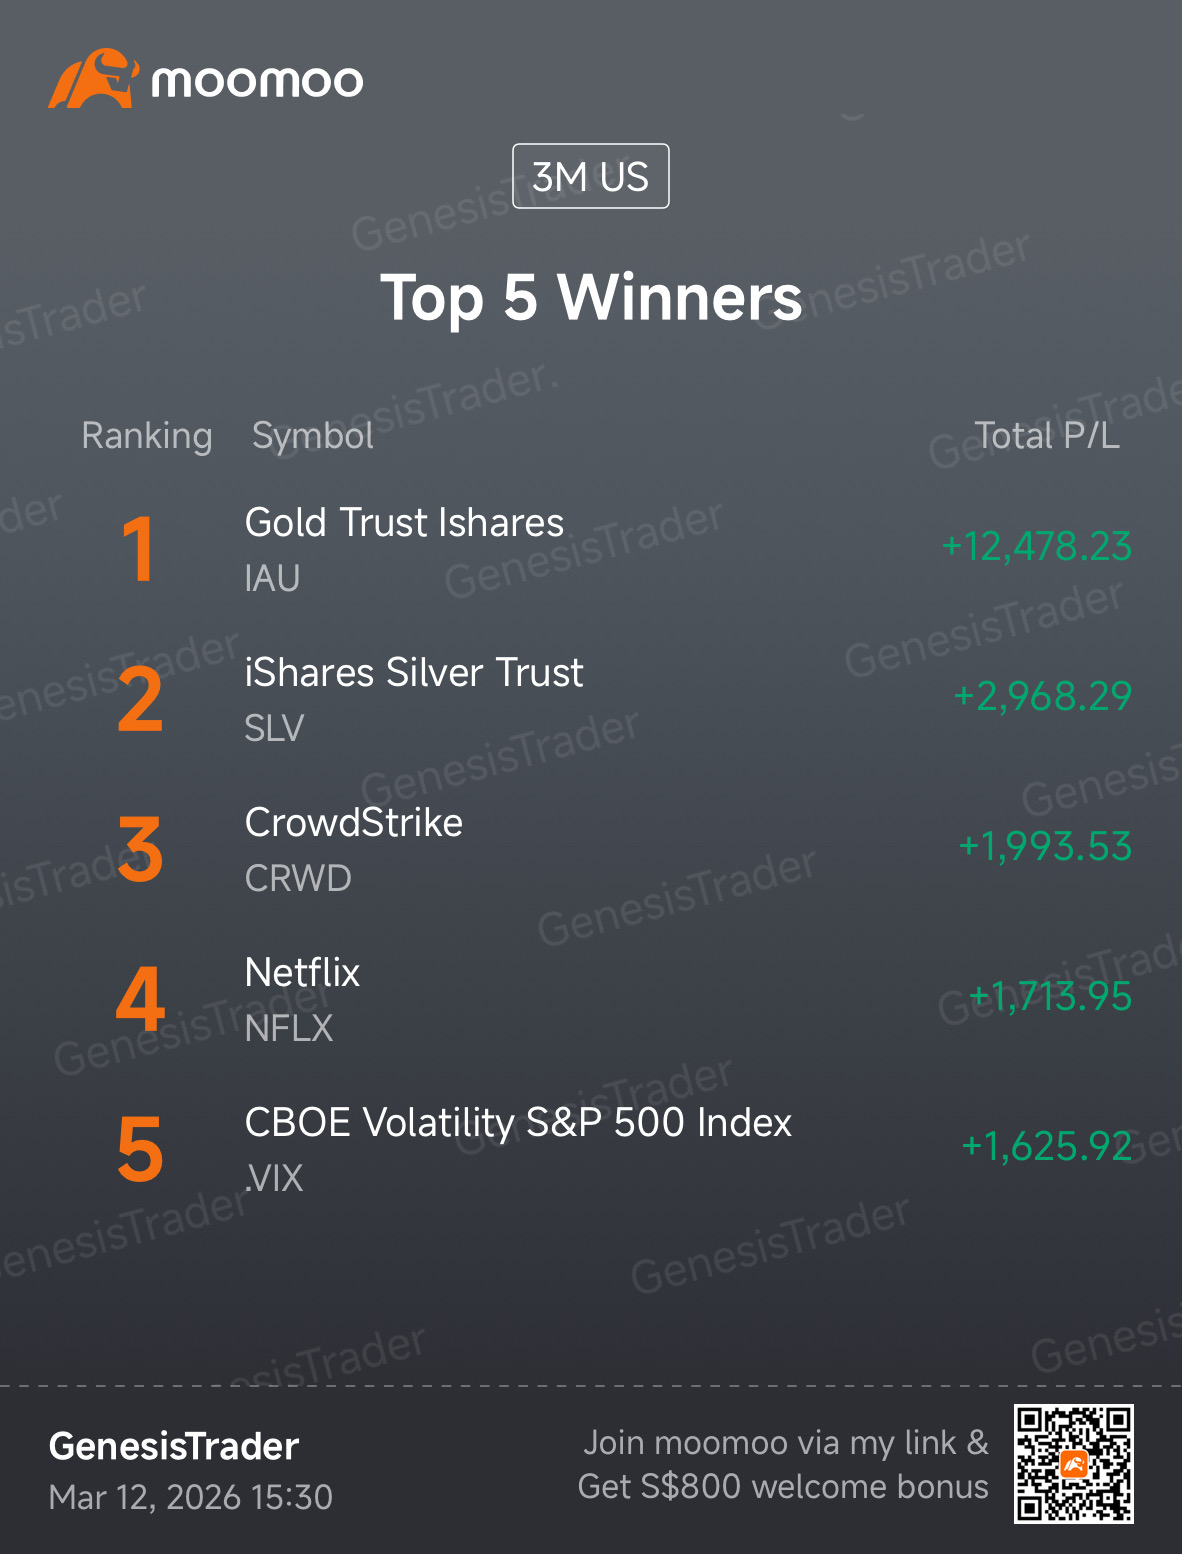
Task: Click the moomoo bull logo icon
Action: [x=93, y=78]
